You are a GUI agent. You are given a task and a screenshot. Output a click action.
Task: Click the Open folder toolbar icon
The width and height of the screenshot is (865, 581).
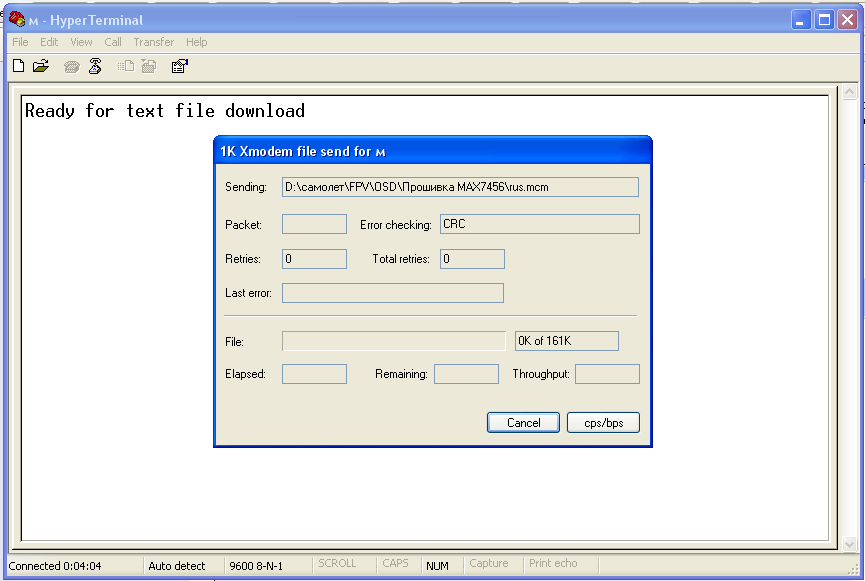tap(41, 66)
